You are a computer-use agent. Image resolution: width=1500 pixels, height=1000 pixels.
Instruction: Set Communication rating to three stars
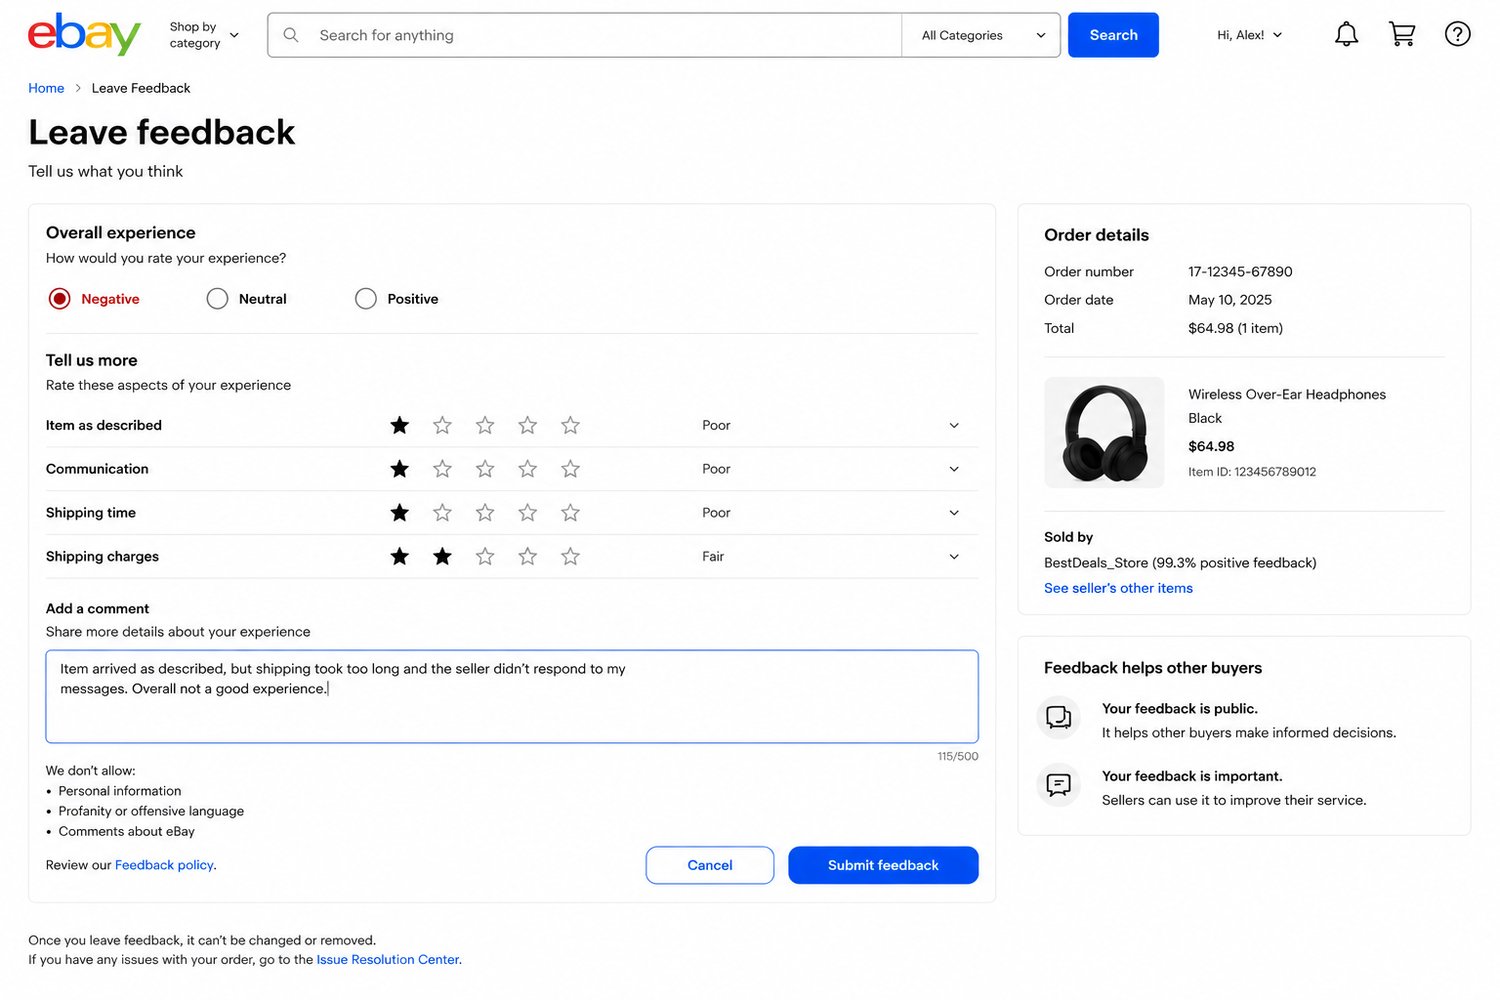pyautogui.click(x=485, y=469)
